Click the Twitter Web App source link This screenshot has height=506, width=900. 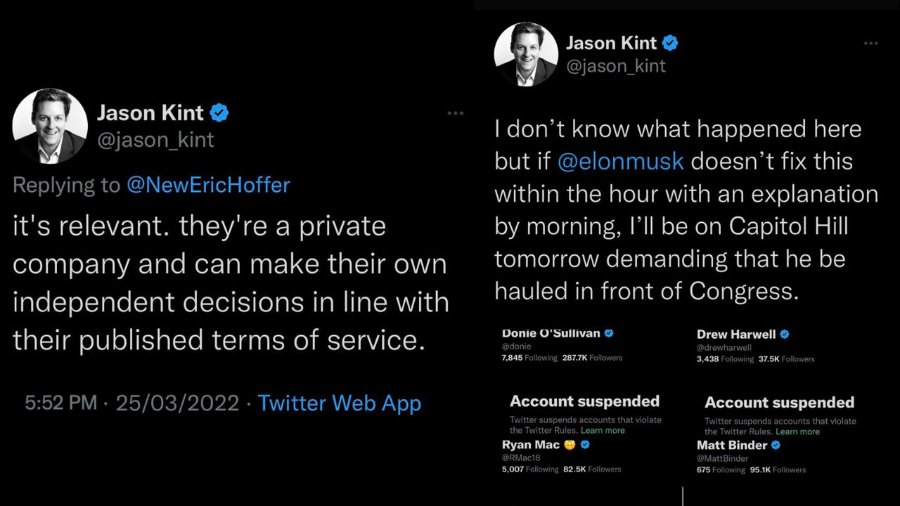339,403
